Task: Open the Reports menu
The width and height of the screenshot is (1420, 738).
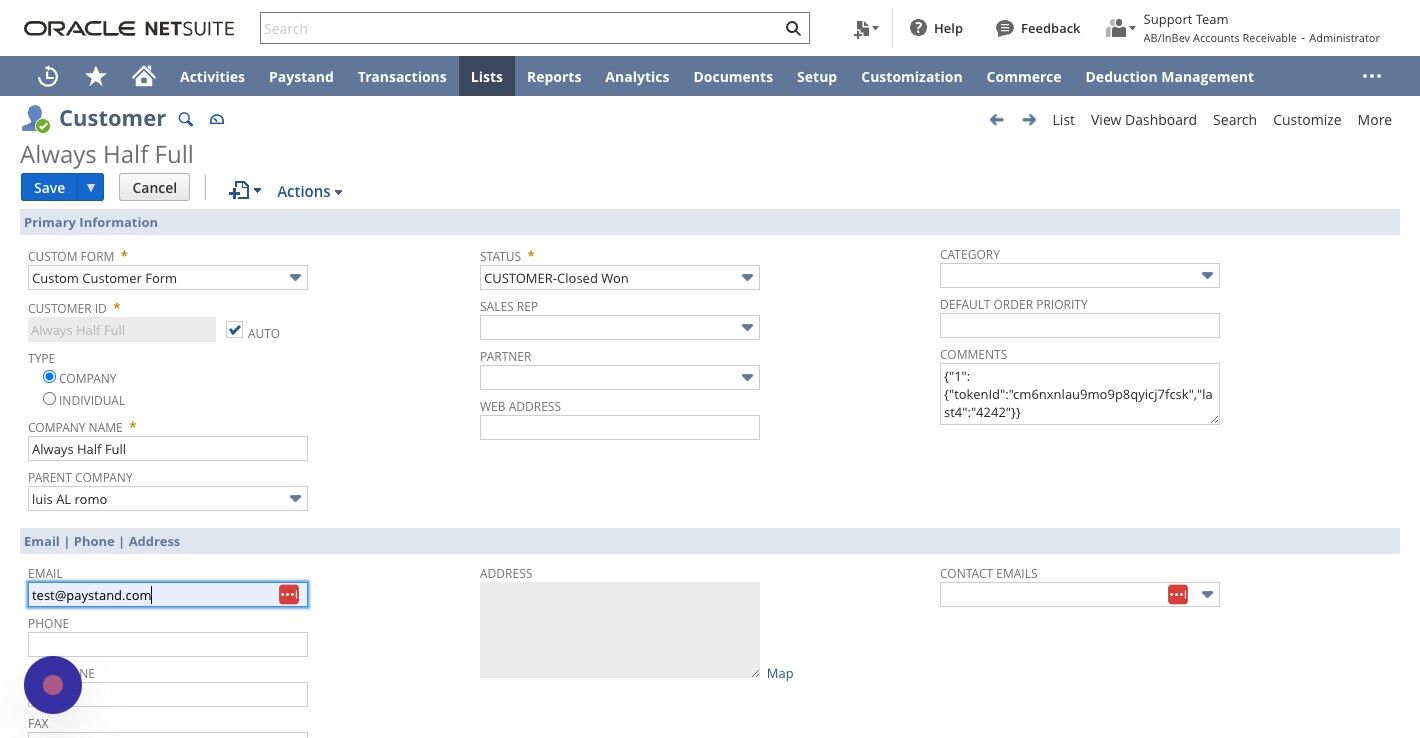Action: [x=554, y=77]
